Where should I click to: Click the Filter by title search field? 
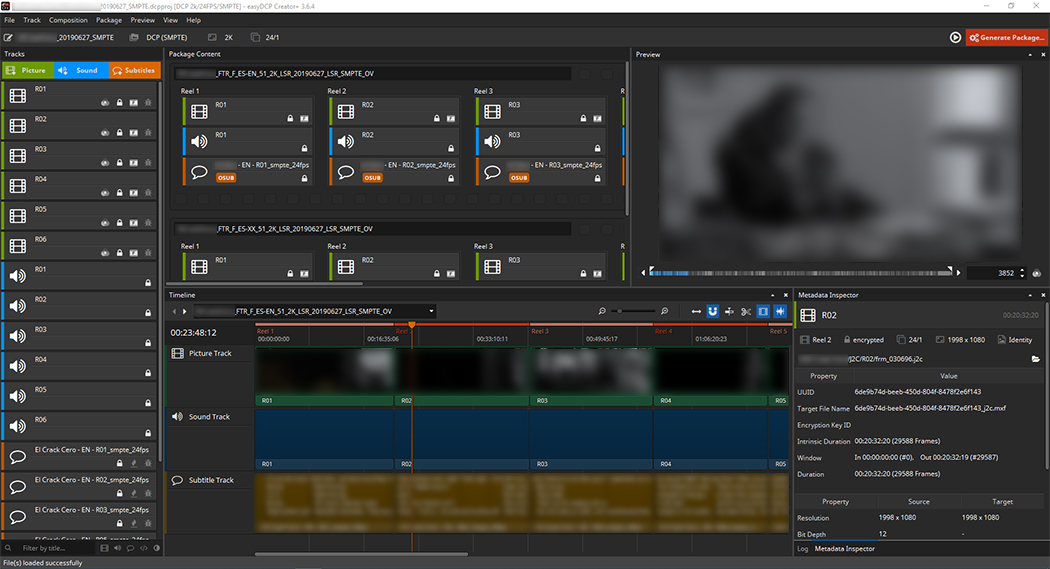(x=57, y=548)
